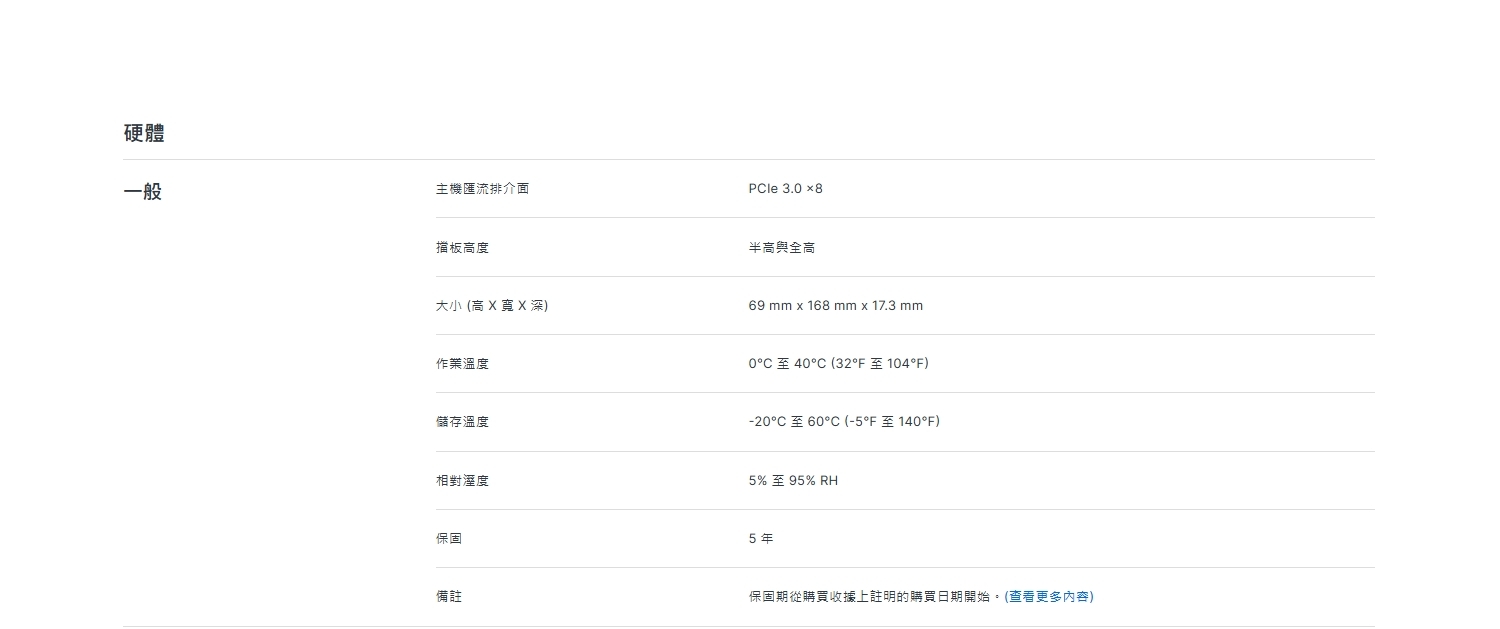The height and width of the screenshot is (629, 1500).
Task: Click the 大小 (高 X 寬 X 深) label
Action: [491, 305]
